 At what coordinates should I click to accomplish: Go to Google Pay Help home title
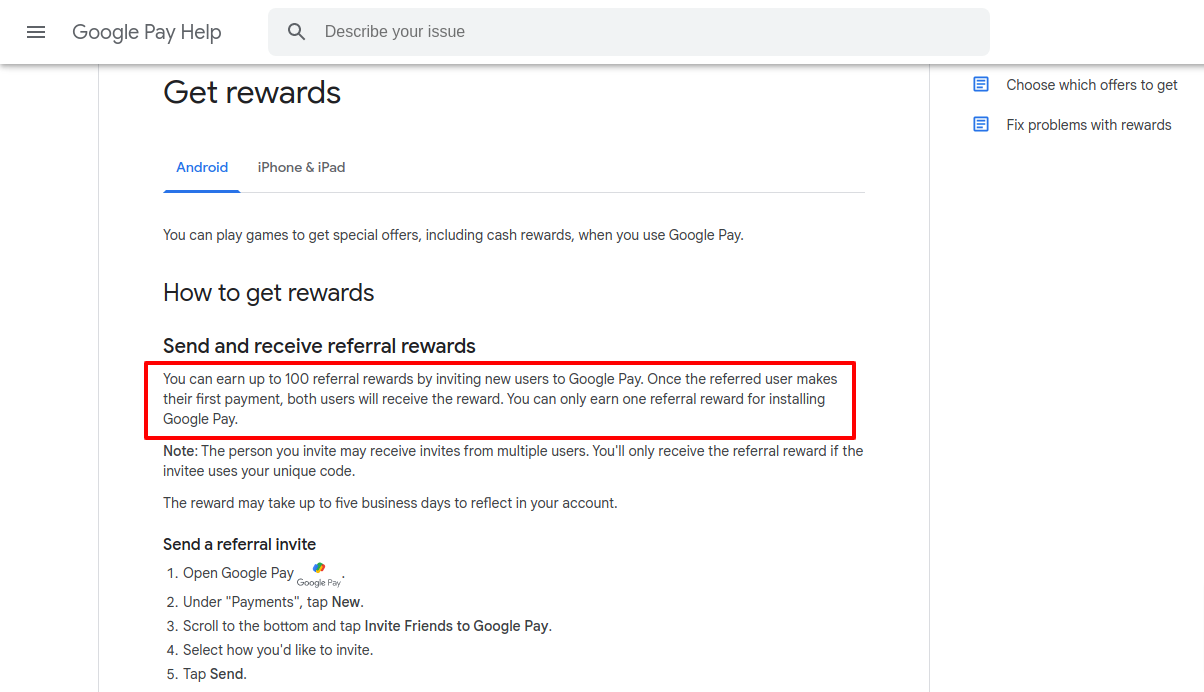click(147, 32)
